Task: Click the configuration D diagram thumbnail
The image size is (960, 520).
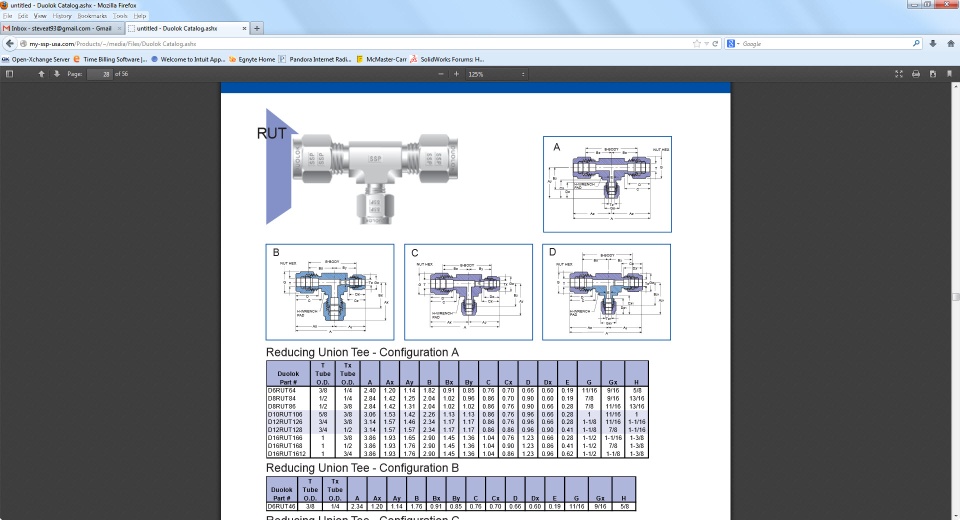Action: [607, 292]
